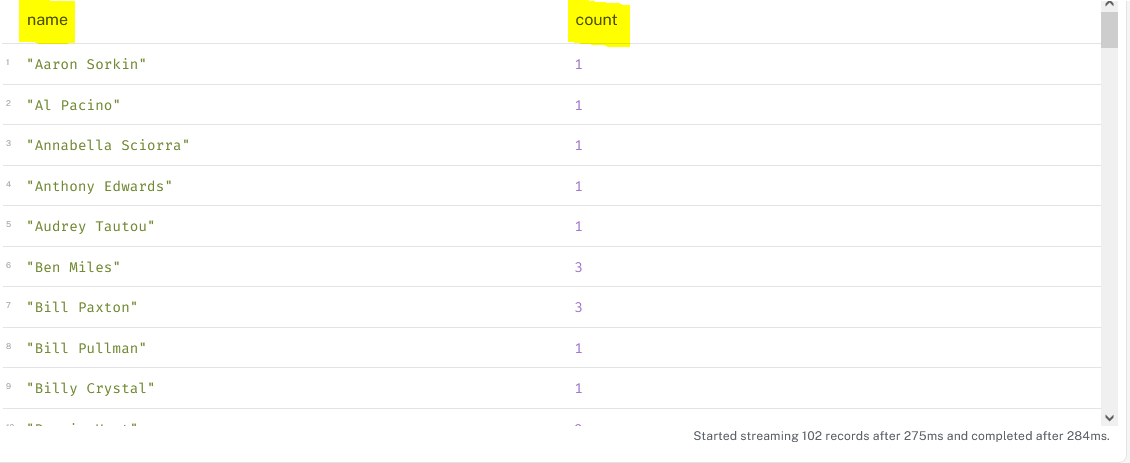Select the "Audrey Tautou" name cell

pos(91,227)
